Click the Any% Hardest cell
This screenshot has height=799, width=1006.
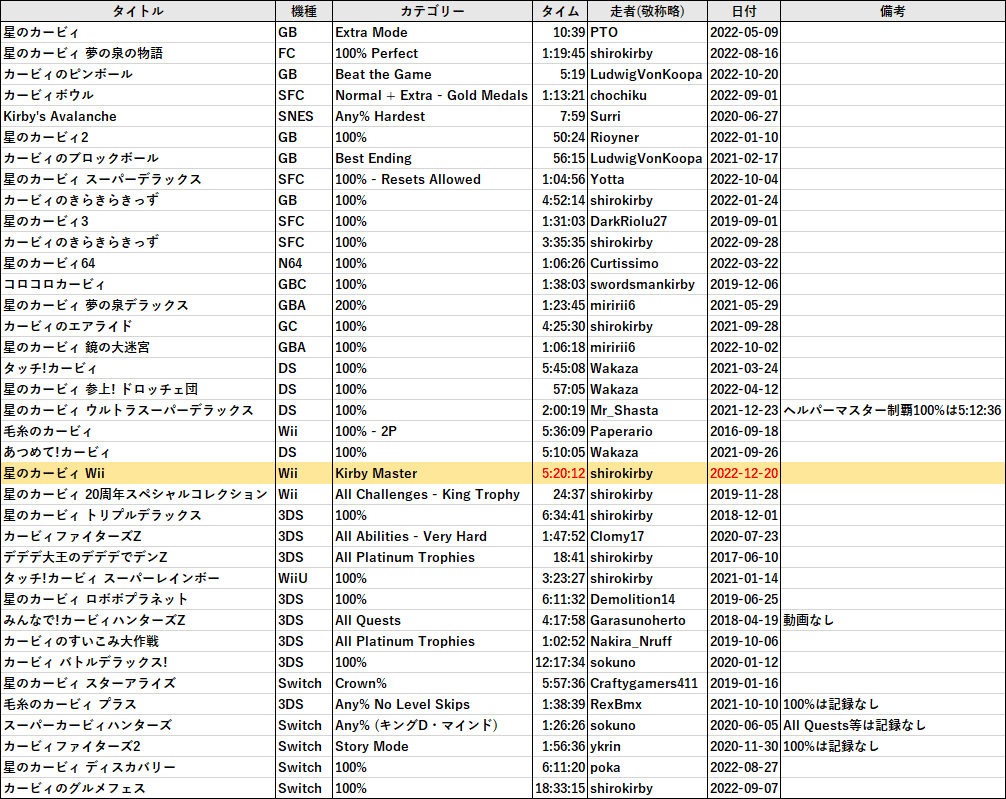tap(432, 116)
